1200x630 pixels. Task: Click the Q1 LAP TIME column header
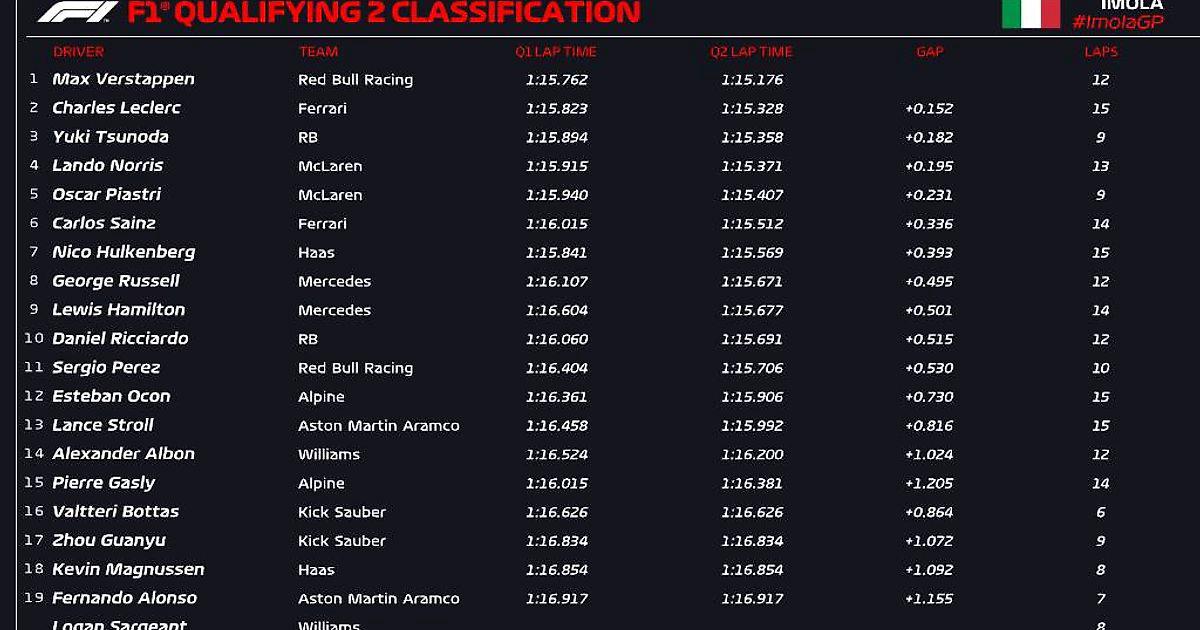556,52
